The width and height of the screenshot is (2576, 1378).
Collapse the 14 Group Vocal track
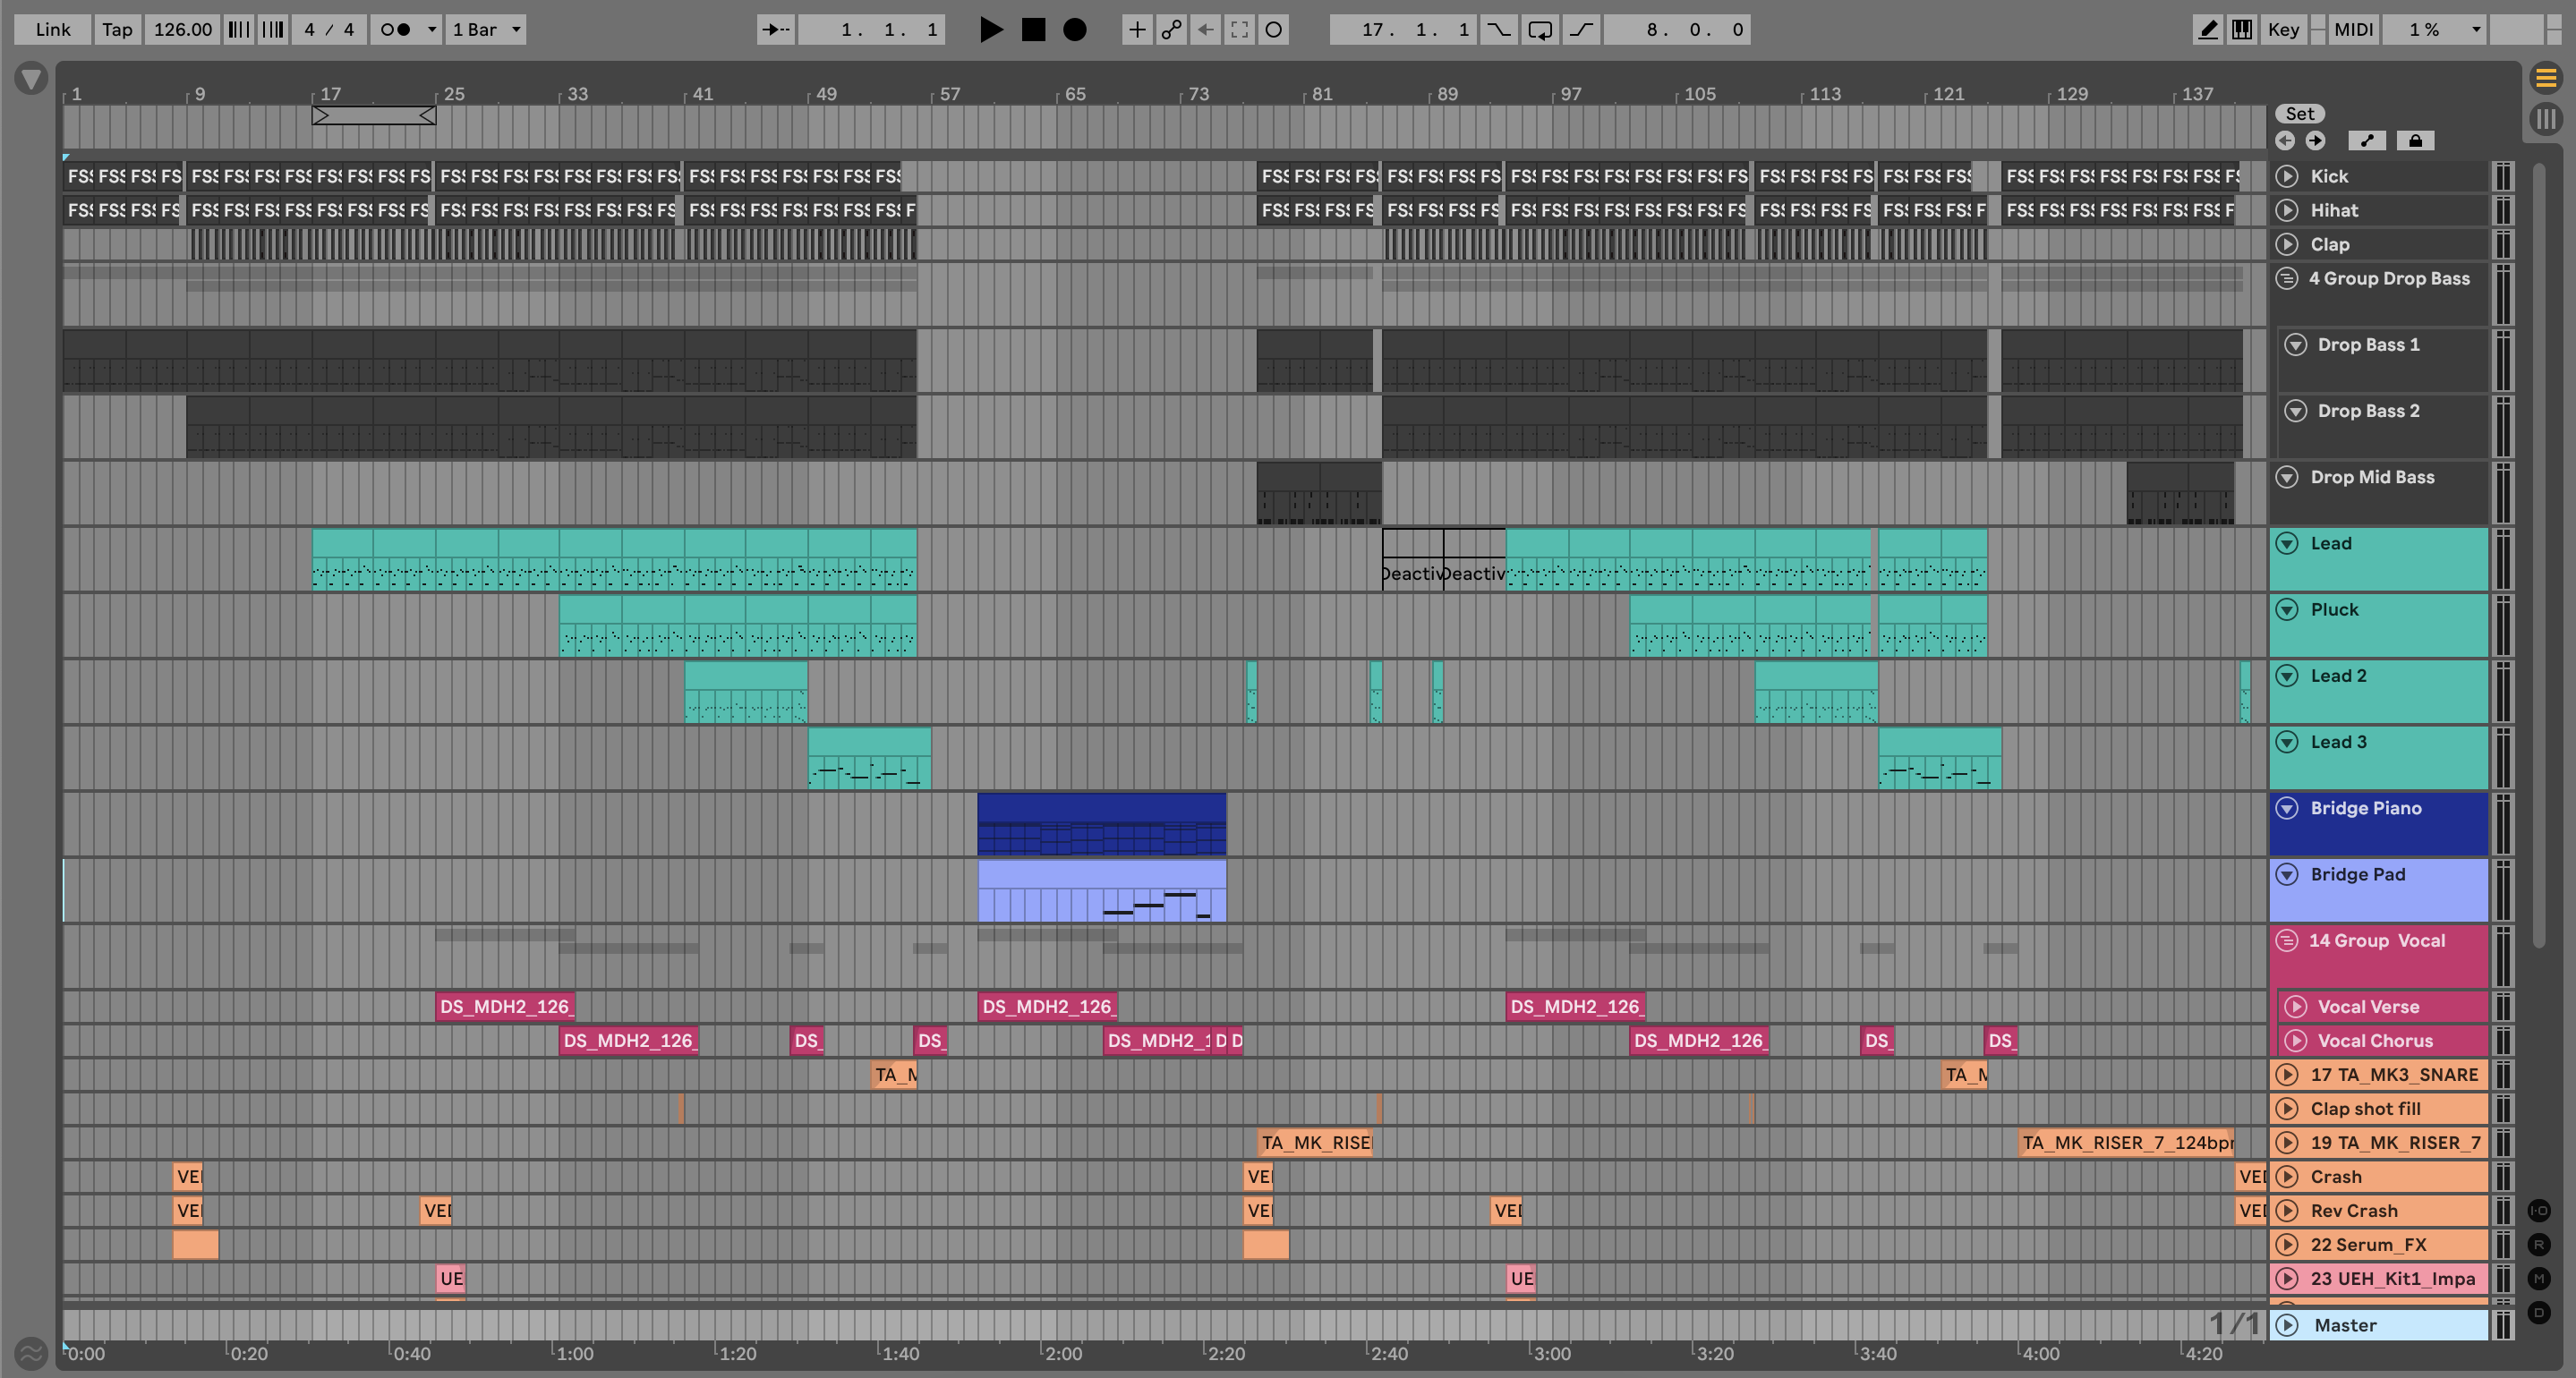(2287, 940)
